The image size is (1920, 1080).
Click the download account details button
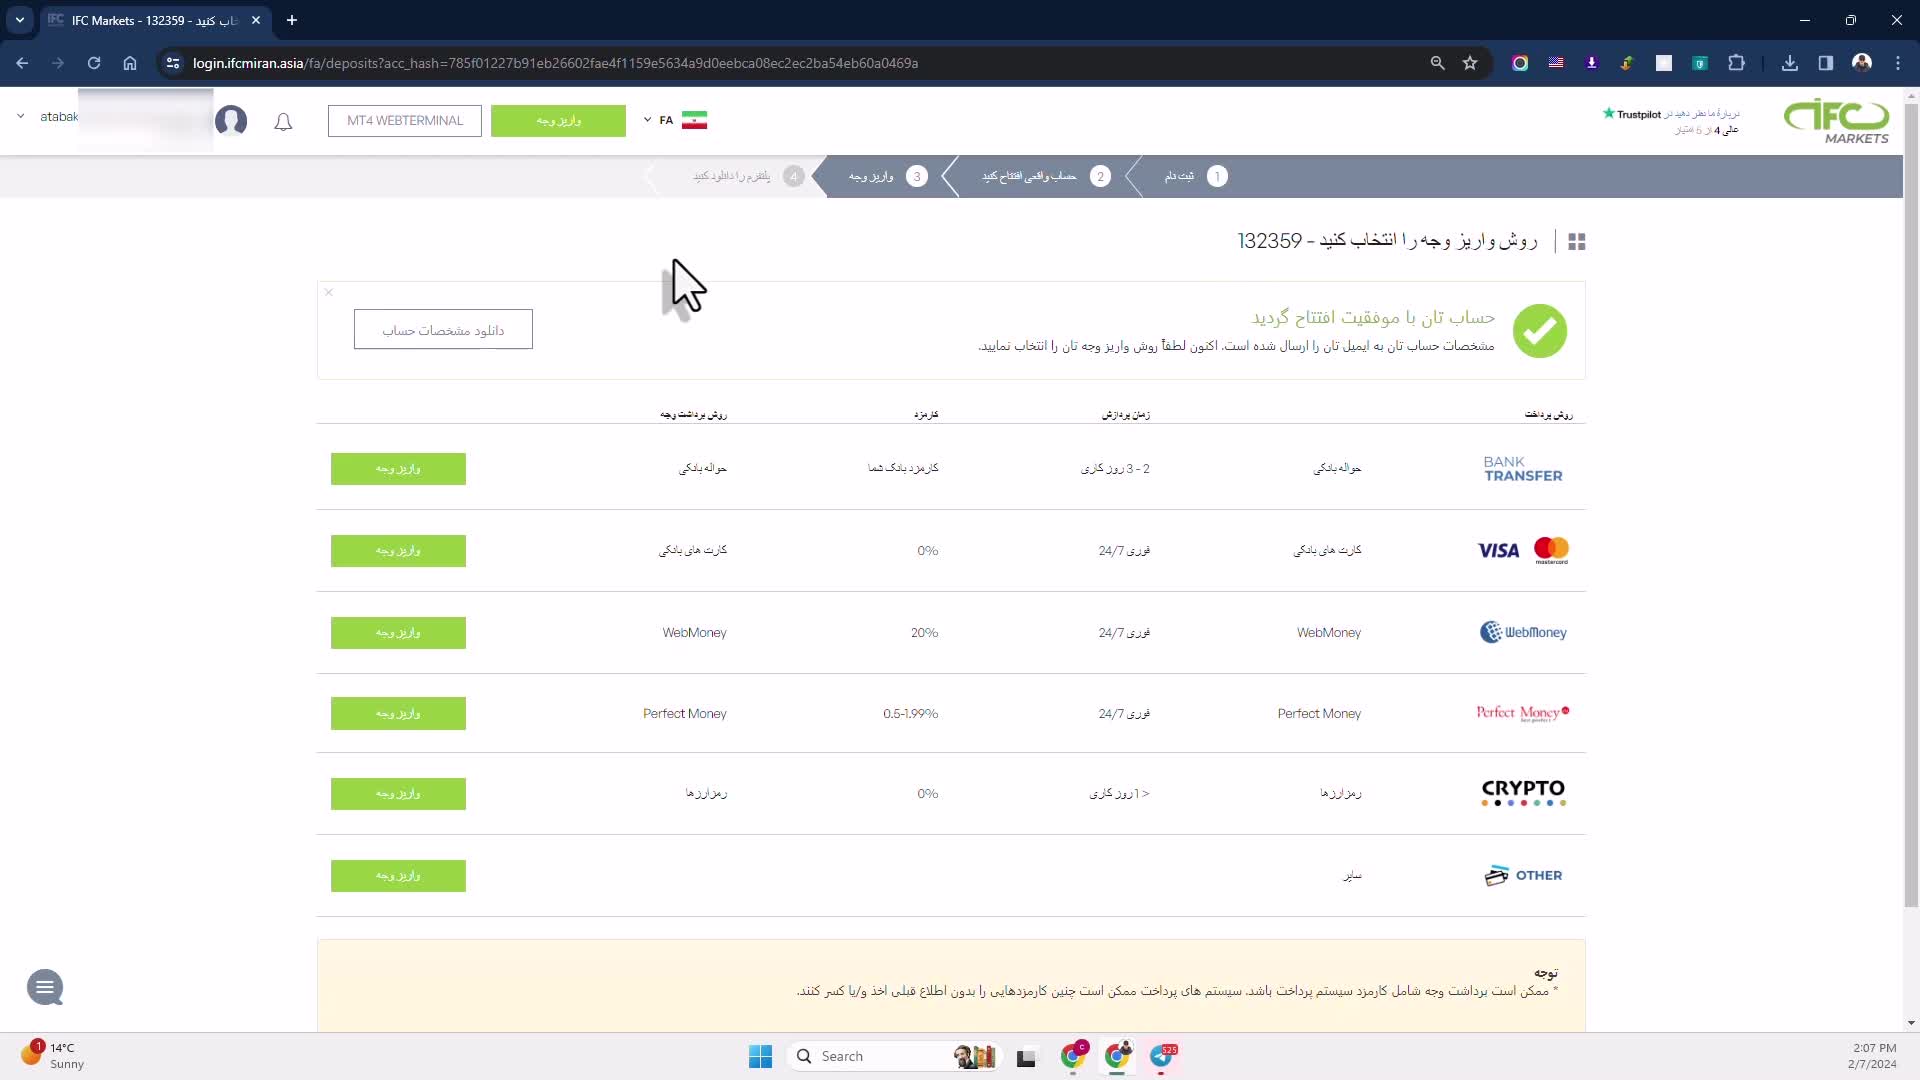point(443,330)
